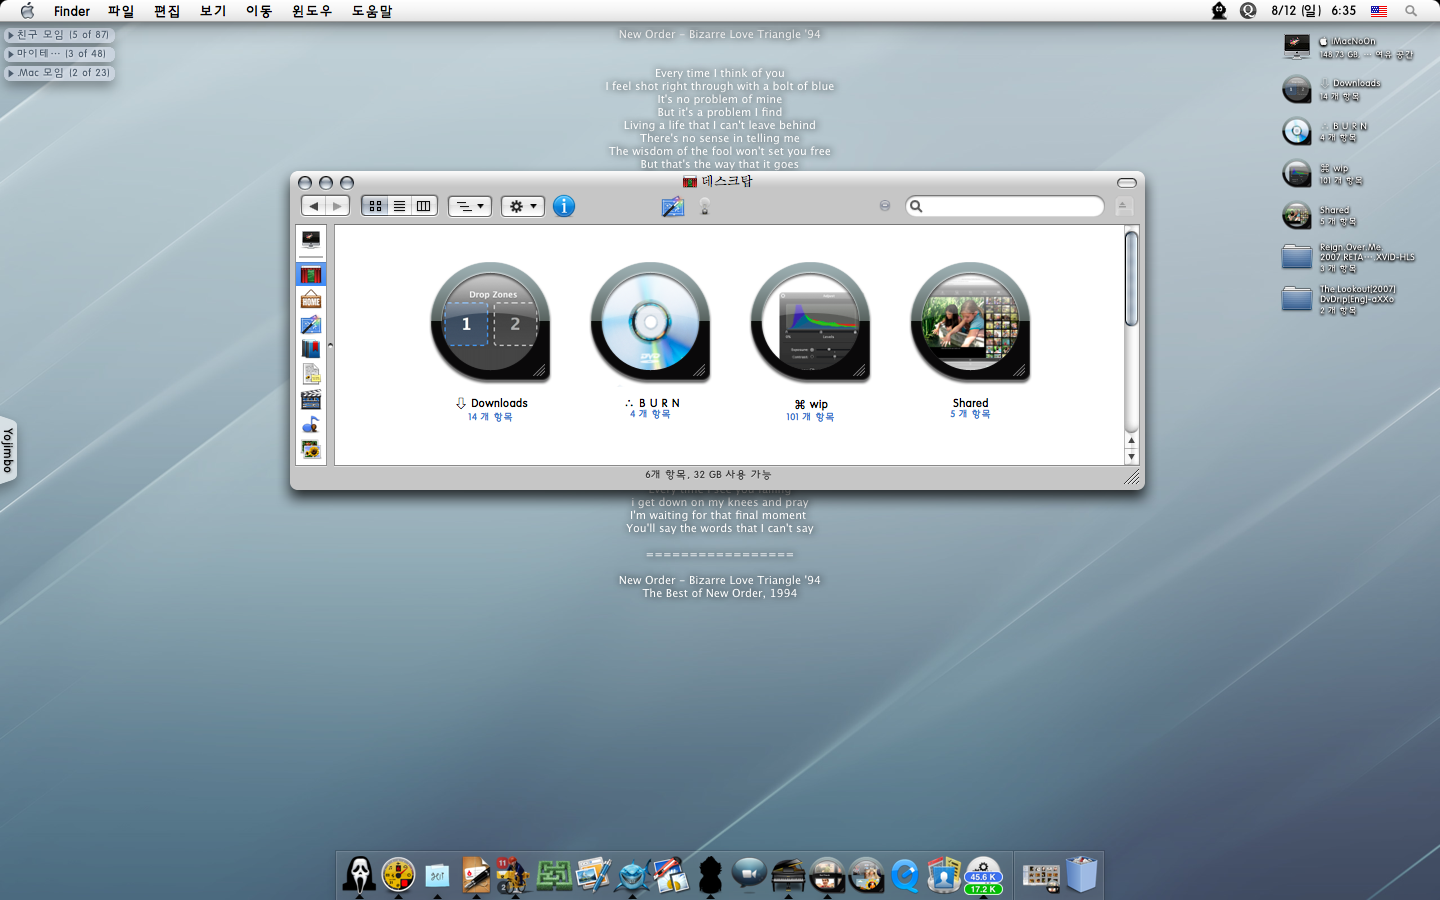This screenshot has width=1440, height=900.
Task: Click the light bulb icon in Finder toolbar
Action: tap(705, 207)
